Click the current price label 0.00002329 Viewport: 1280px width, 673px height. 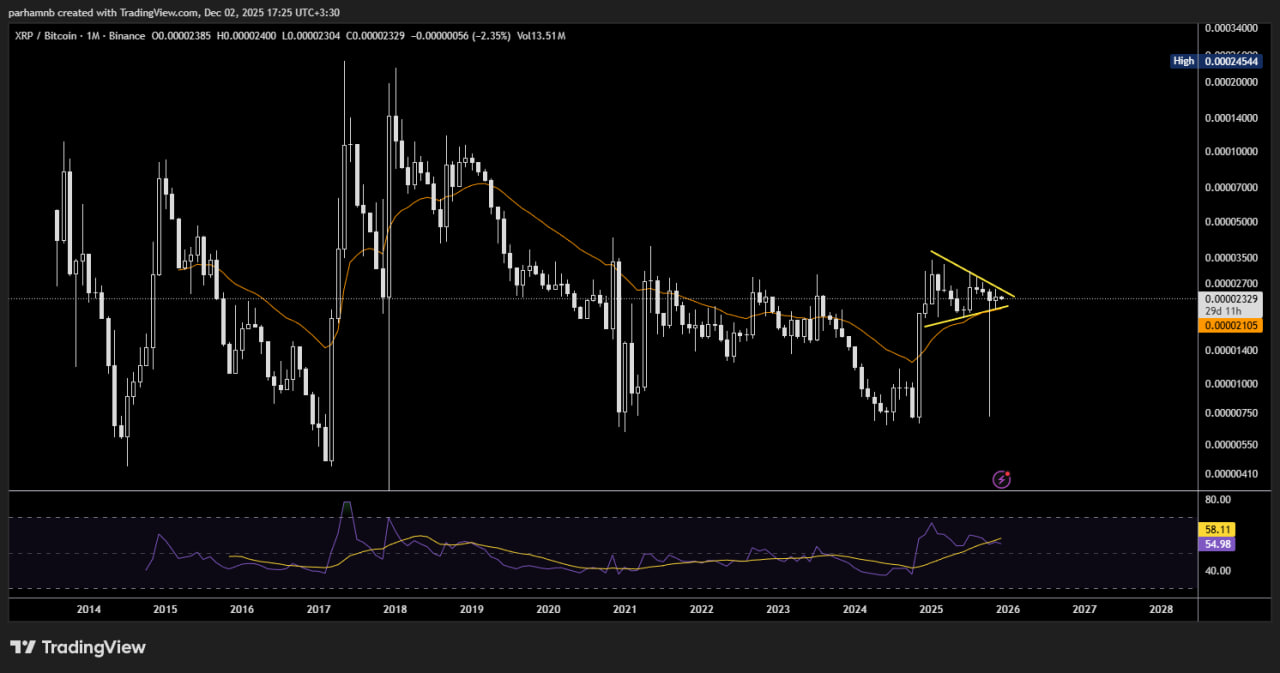point(1229,298)
